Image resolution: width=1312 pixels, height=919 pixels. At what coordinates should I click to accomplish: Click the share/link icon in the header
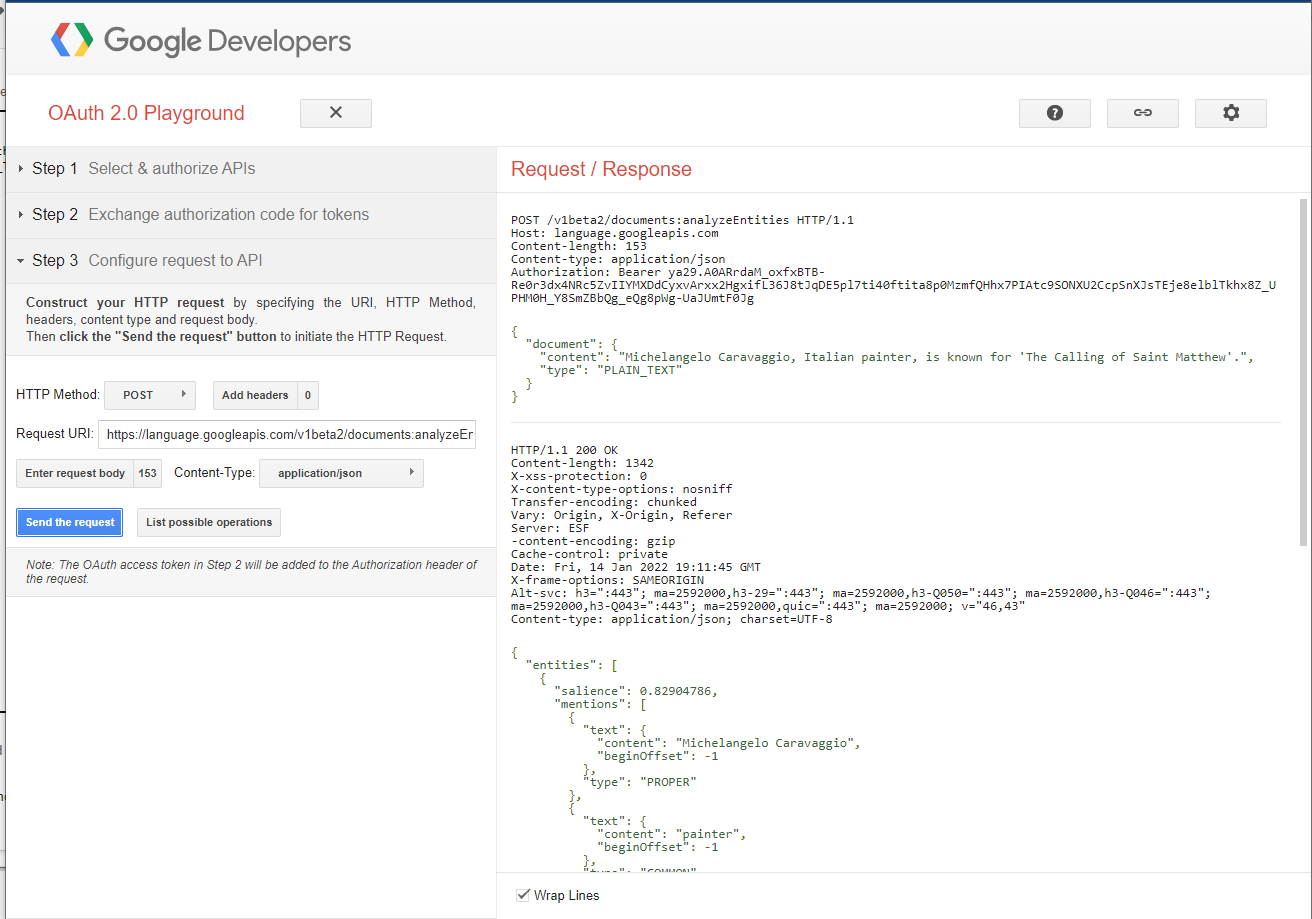[x=1142, y=113]
